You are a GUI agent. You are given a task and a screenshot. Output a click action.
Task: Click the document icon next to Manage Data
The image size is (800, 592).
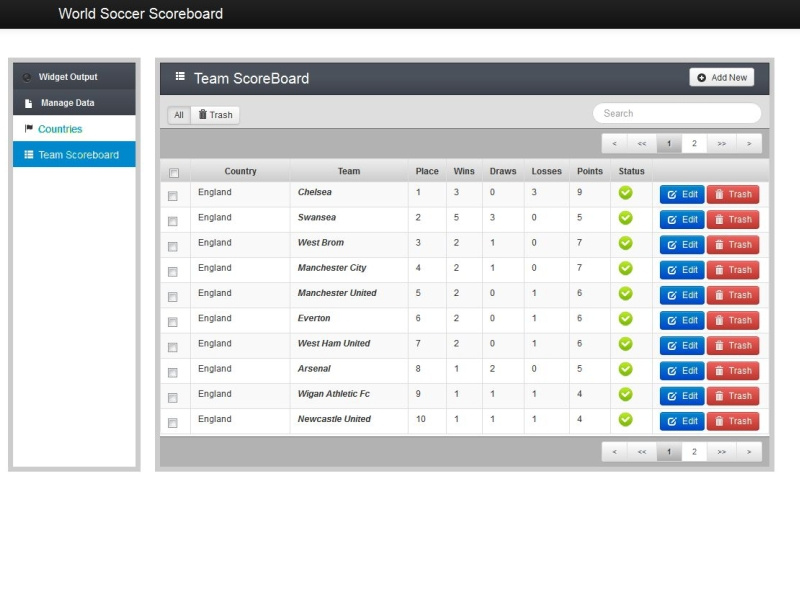click(x=27, y=102)
